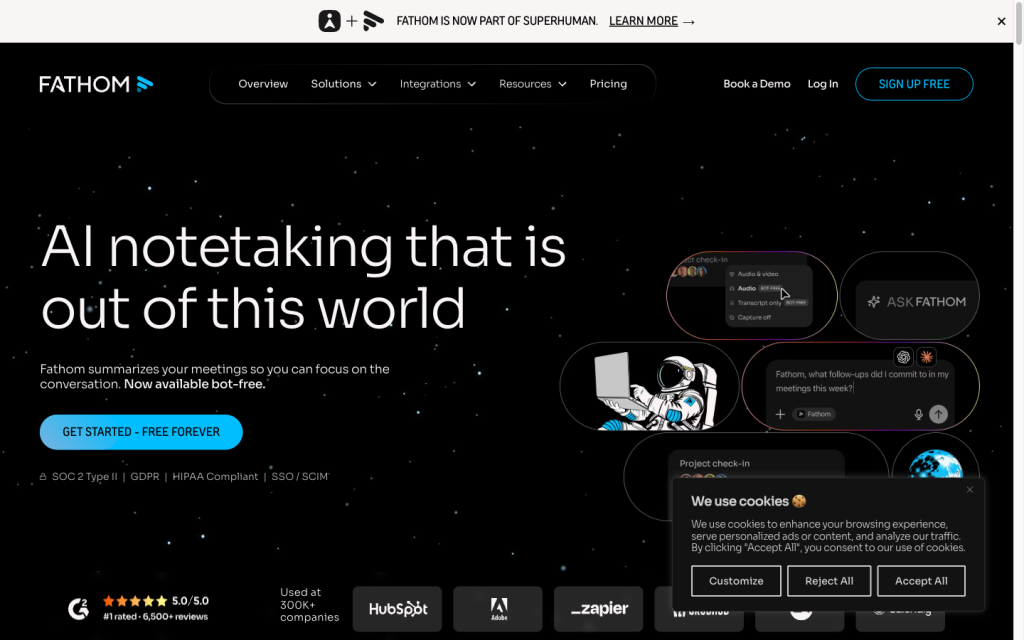
Task: Click the Superhuman app icon in banner
Action: click(x=329, y=21)
